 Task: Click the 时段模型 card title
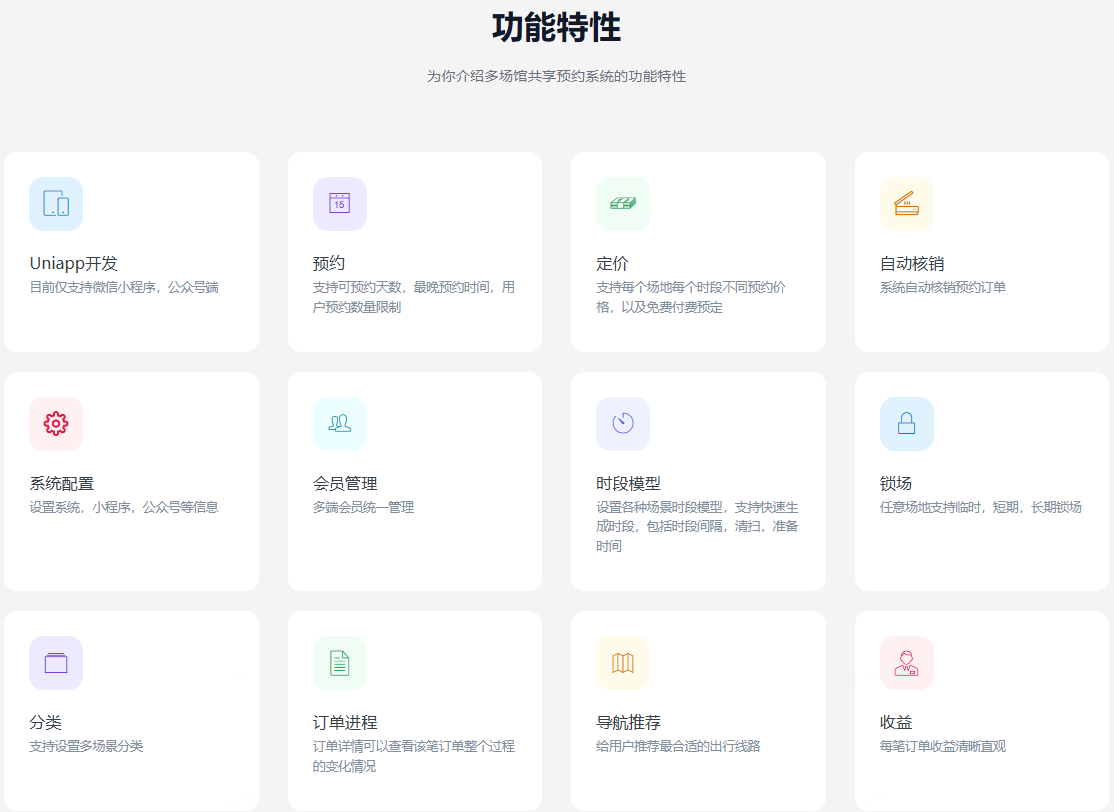(x=628, y=484)
